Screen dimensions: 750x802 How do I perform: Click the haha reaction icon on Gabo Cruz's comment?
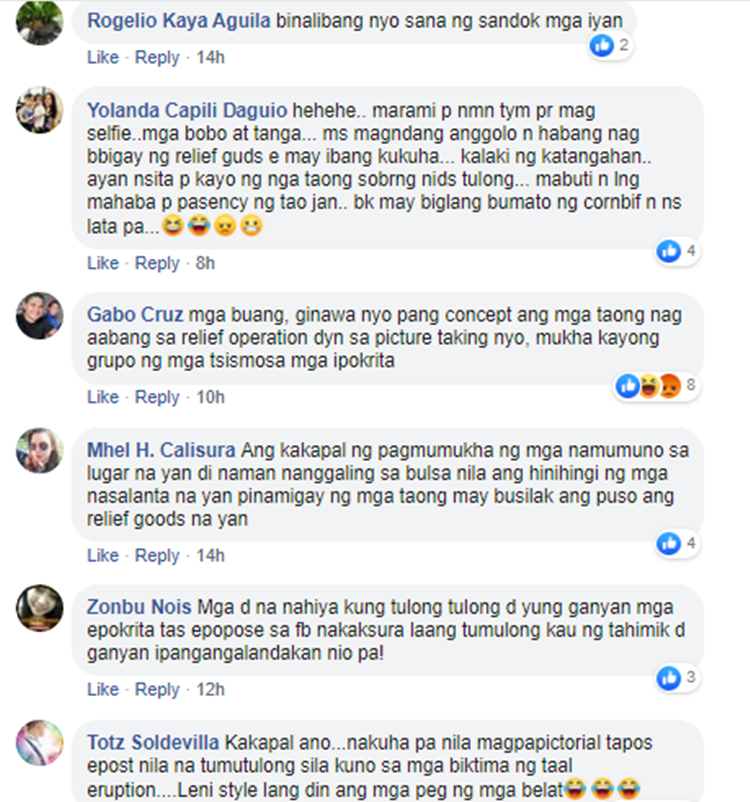click(x=649, y=386)
